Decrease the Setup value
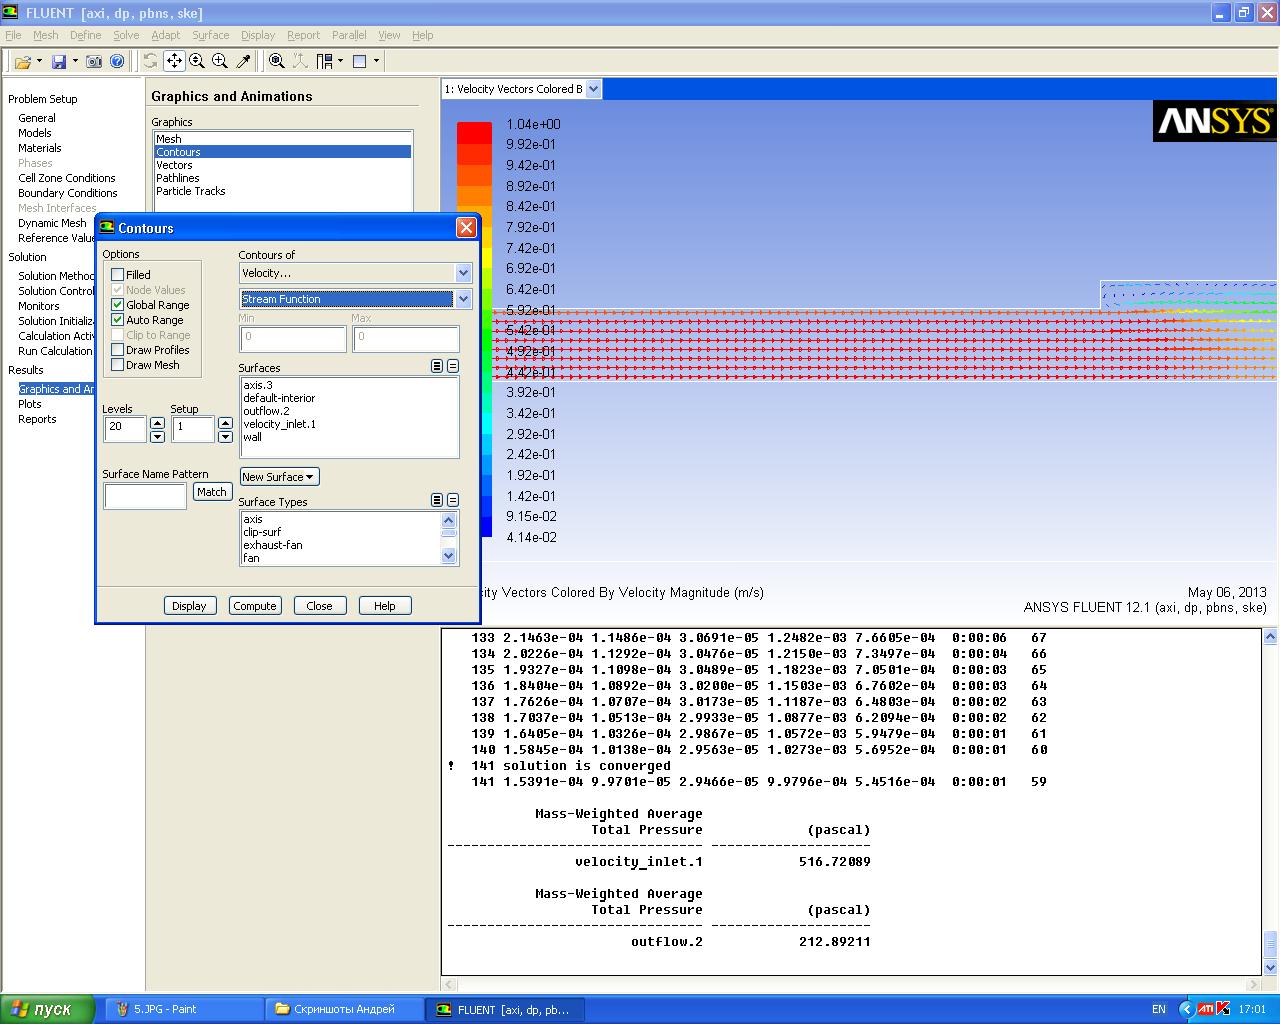 point(225,436)
